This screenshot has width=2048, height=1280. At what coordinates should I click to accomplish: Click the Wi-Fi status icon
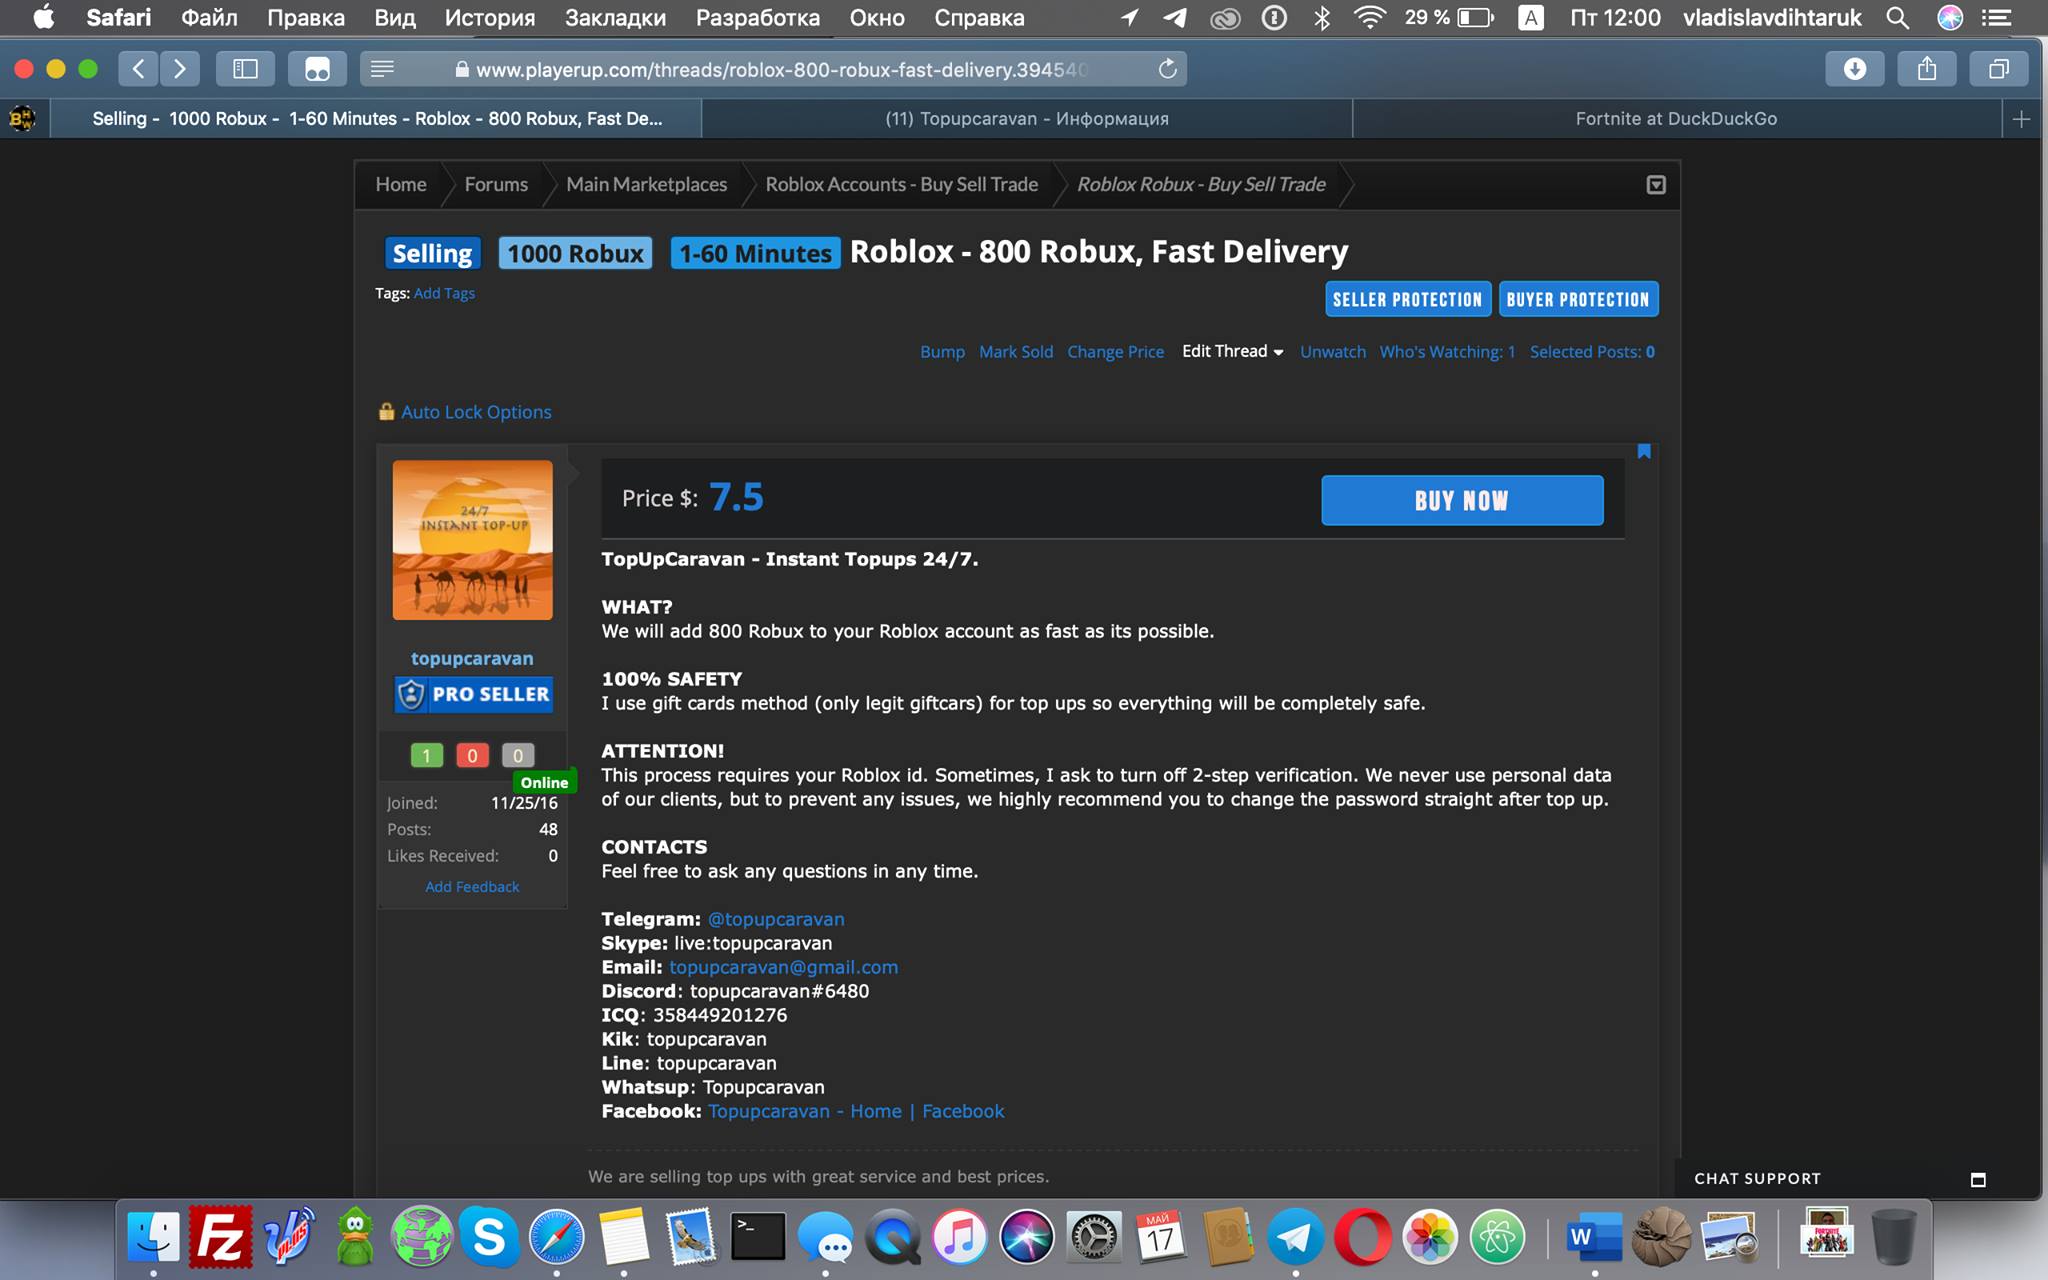(1369, 17)
